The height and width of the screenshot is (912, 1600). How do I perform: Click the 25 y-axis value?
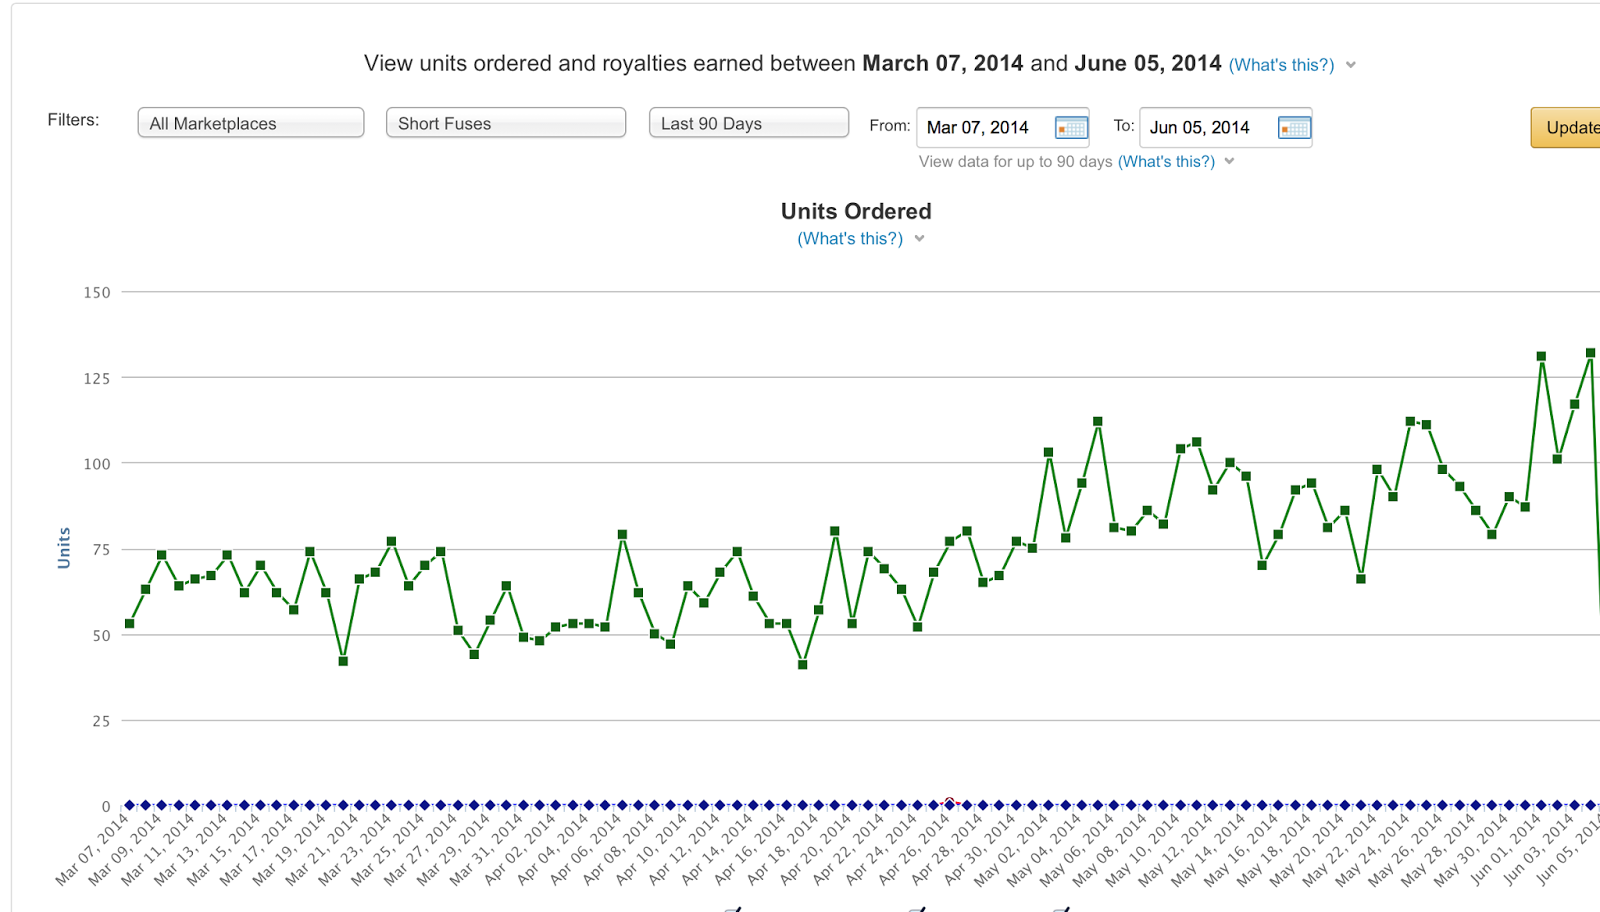click(x=101, y=721)
